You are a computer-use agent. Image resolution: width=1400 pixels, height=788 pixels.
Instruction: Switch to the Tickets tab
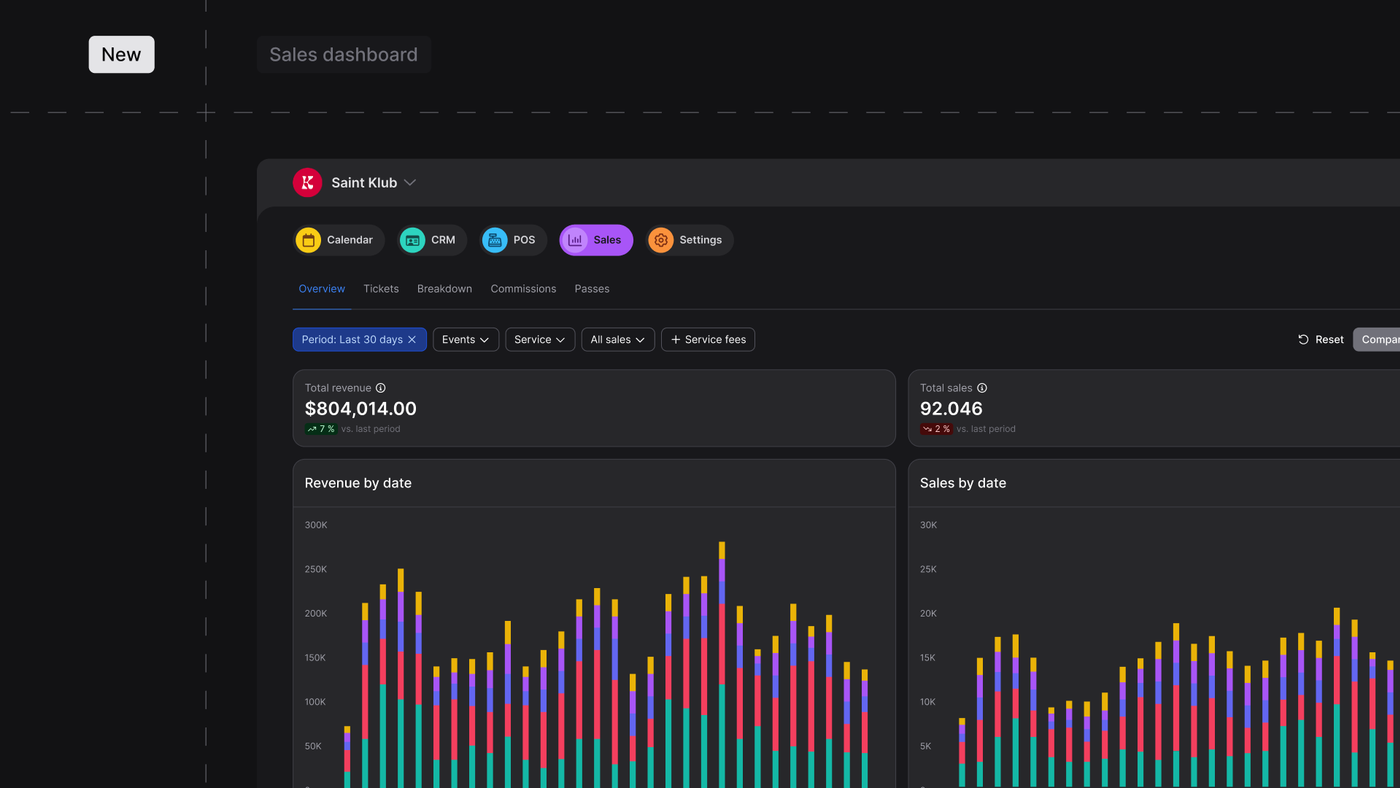(381, 289)
